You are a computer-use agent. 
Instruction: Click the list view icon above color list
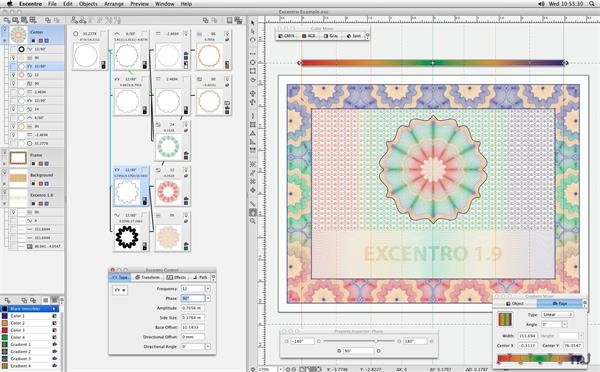click(46, 300)
